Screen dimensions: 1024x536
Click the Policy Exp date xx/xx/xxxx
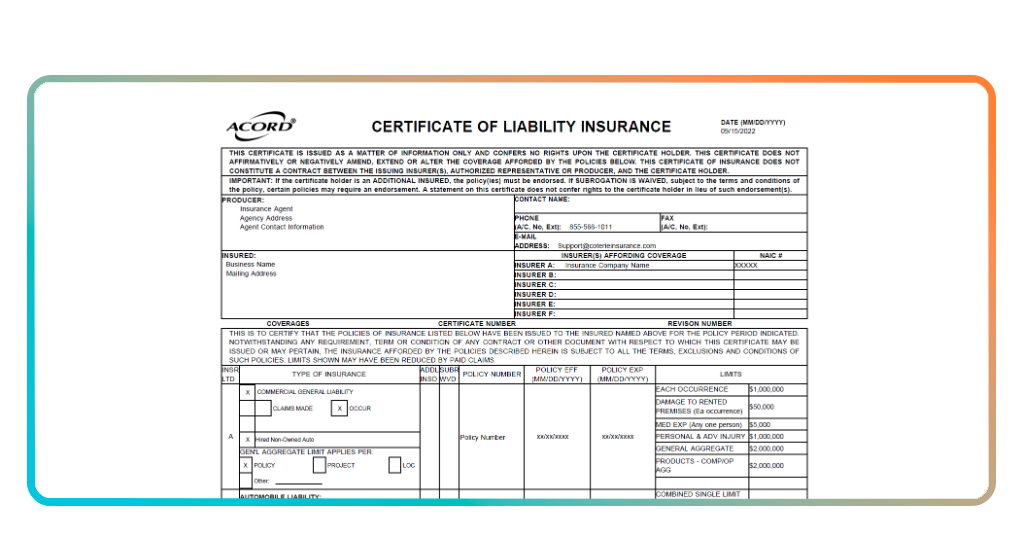[618, 437]
